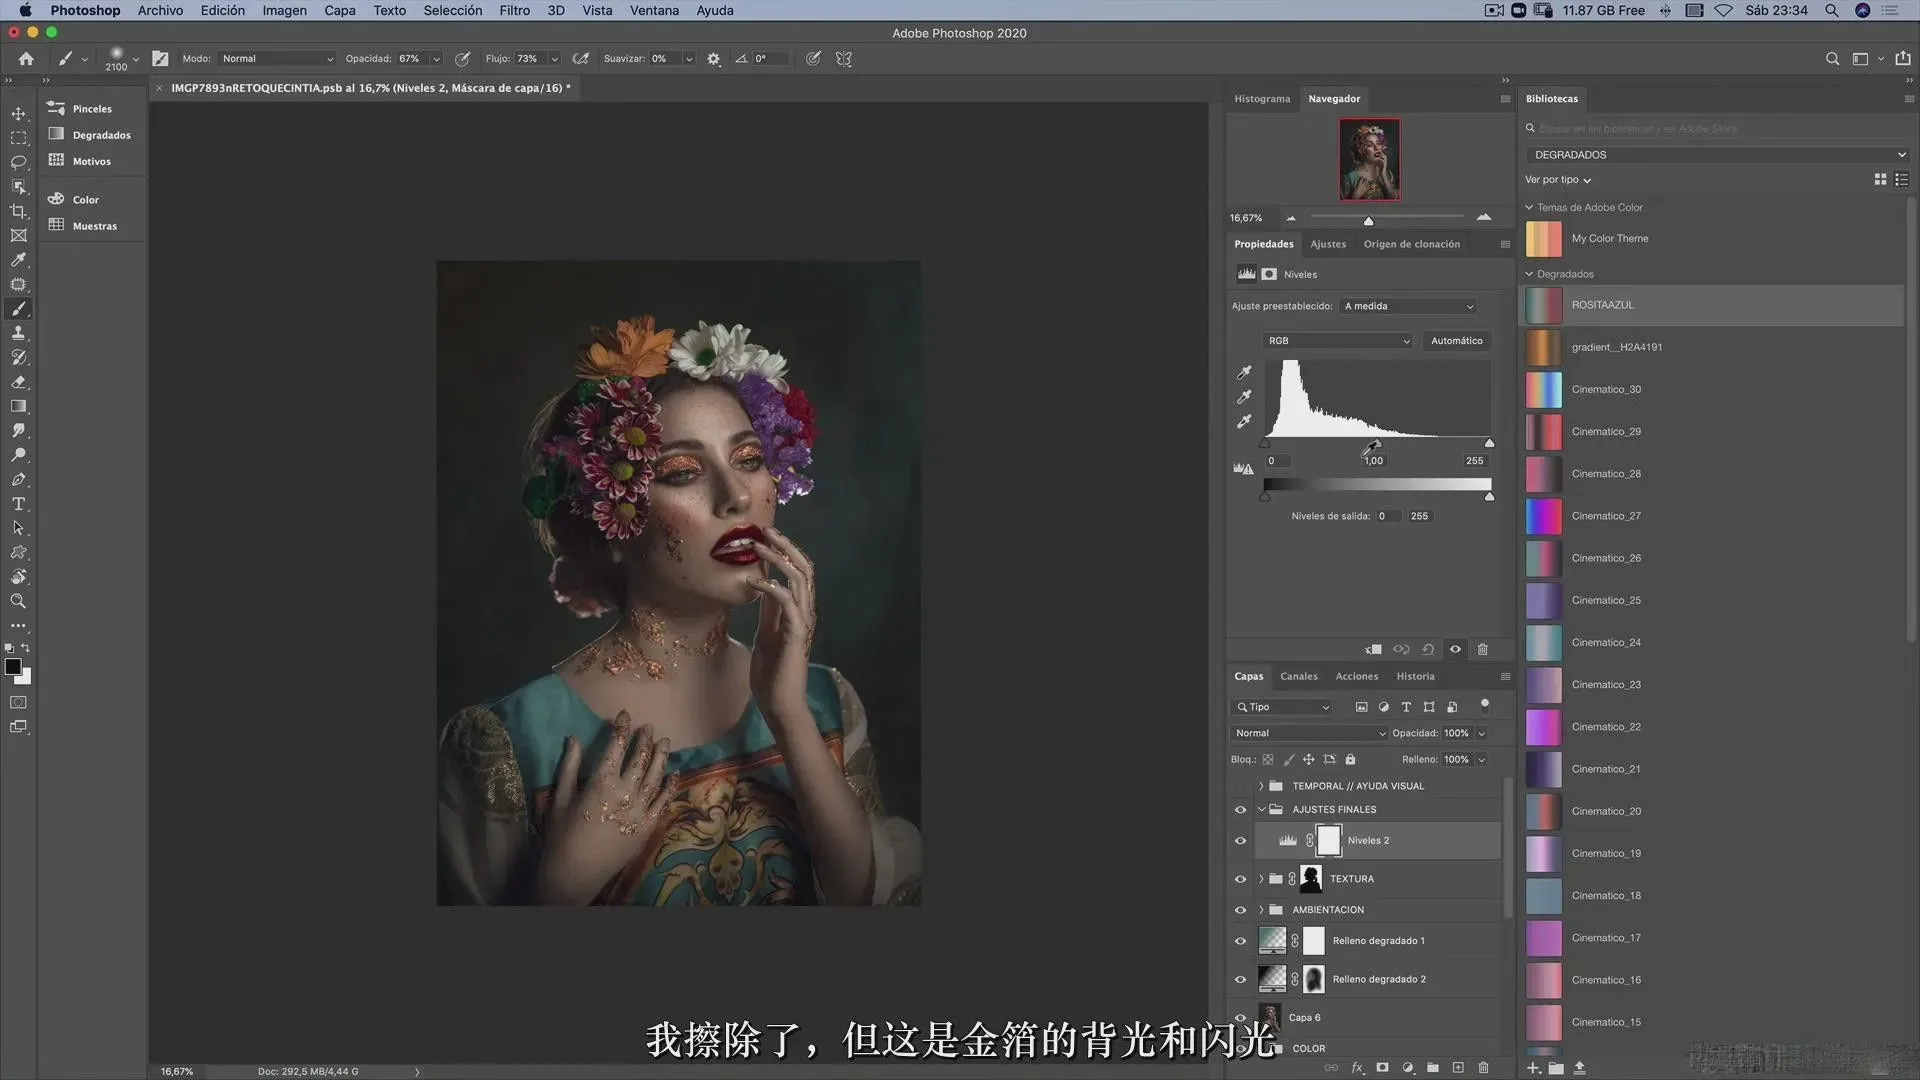Expand the TEMPORAL // AYUDA VISUAL group
1920x1080 pixels.
pyautogui.click(x=1261, y=786)
